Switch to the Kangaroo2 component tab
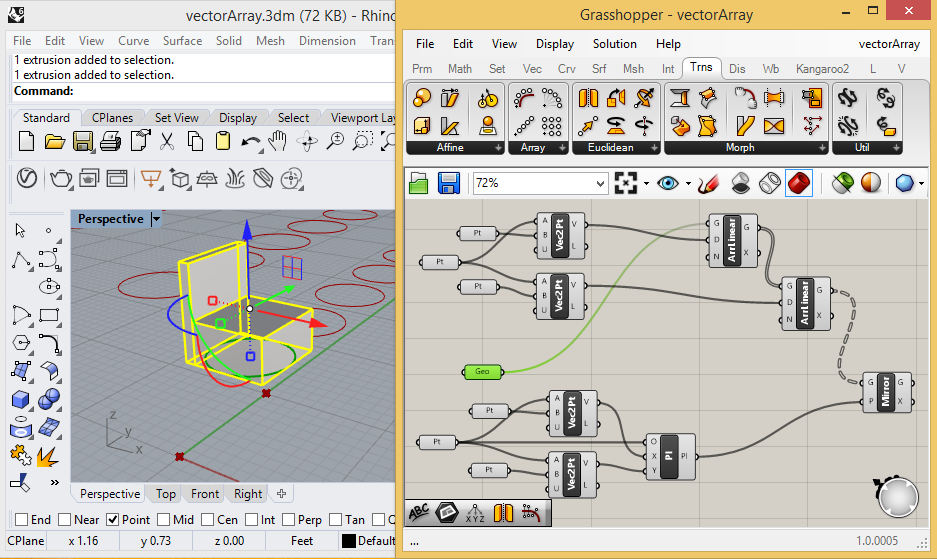Image resolution: width=937 pixels, height=559 pixels. [x=822, y=69]
